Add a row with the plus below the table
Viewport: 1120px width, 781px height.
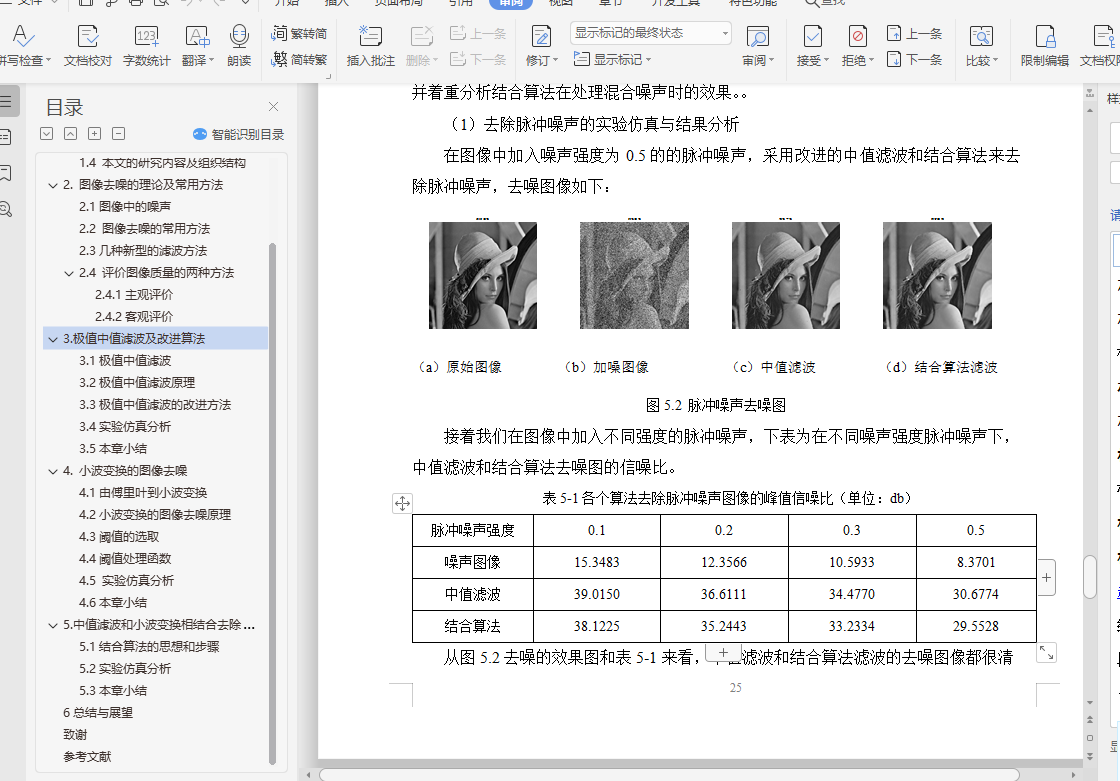(723, 652)
